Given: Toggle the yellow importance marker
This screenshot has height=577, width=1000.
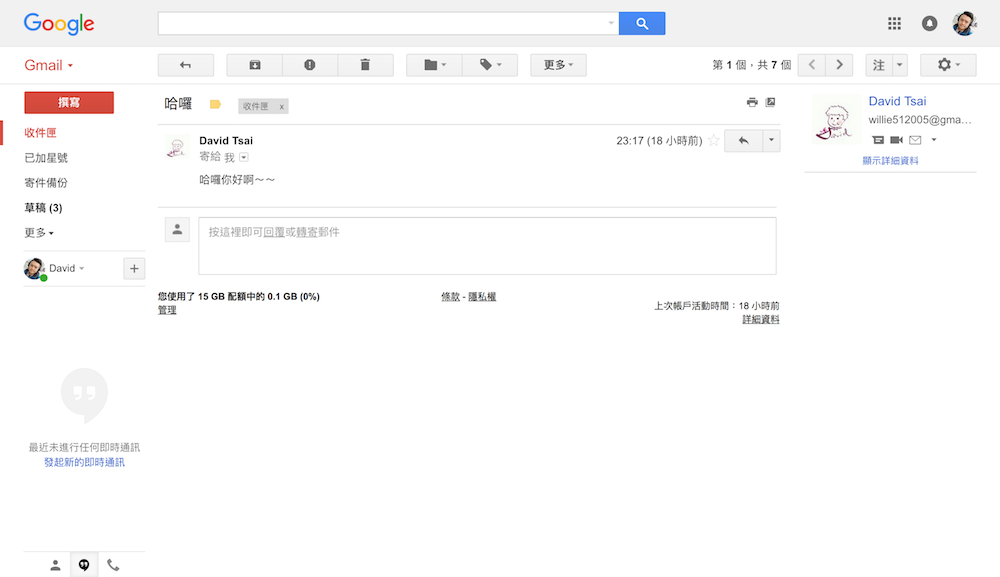Looking at the screenshot, I should (x=215, y=105).
